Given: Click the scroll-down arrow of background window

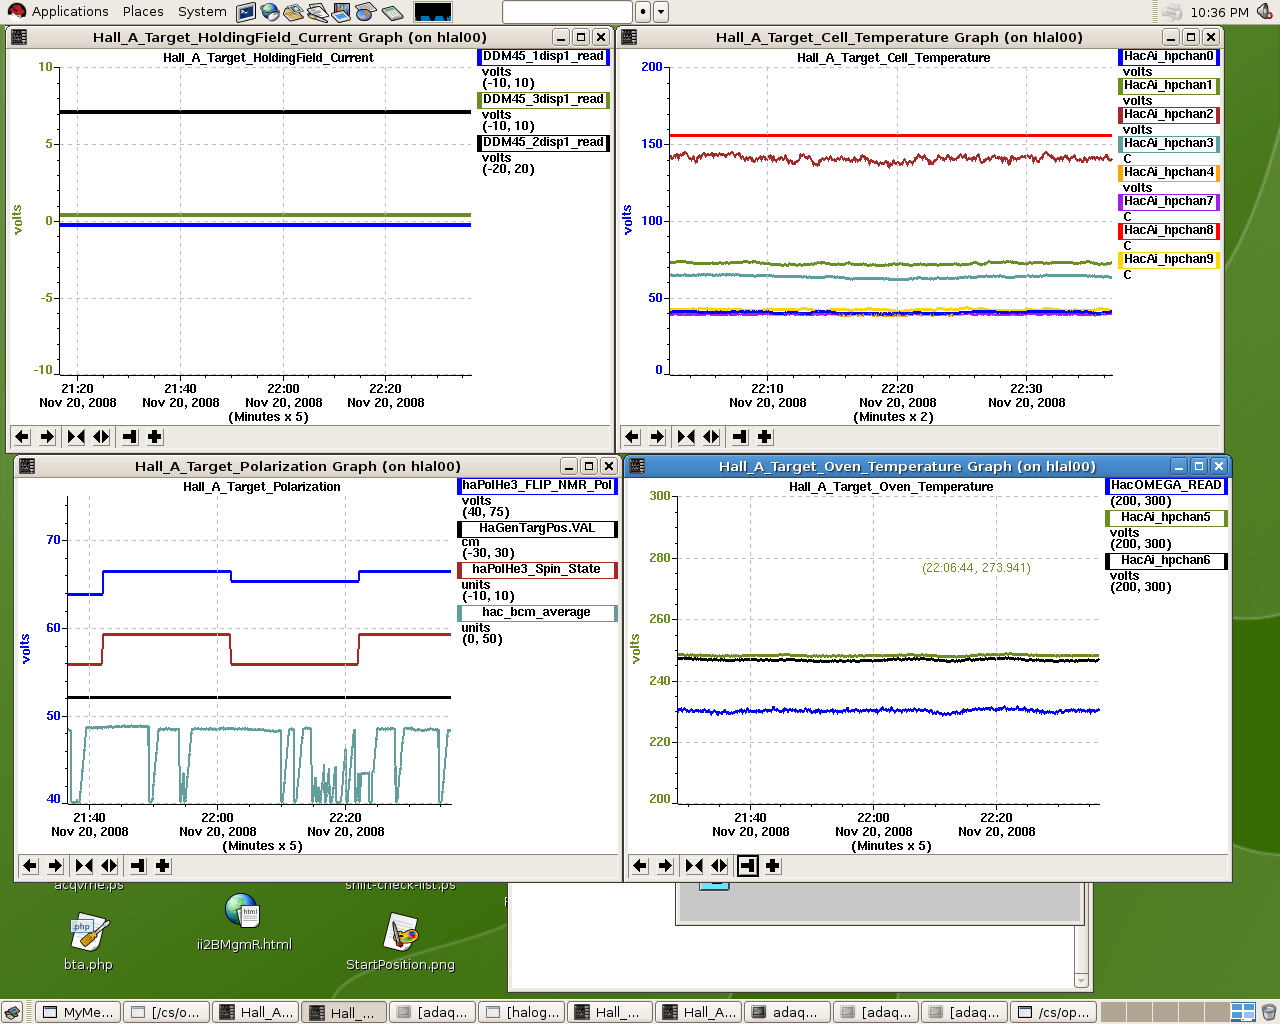Looking at the screenshot, I should [x=1081, y=981].
